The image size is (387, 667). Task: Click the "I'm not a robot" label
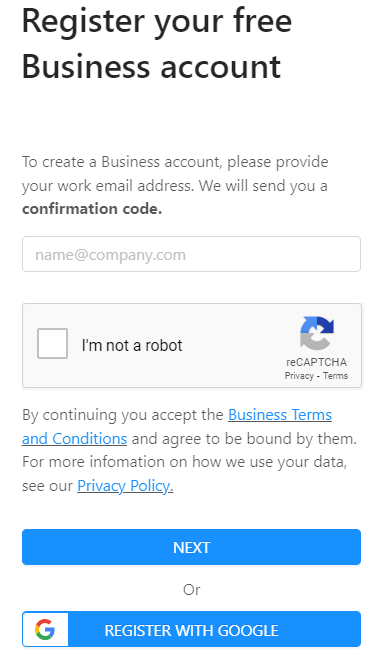pos(132,345)
